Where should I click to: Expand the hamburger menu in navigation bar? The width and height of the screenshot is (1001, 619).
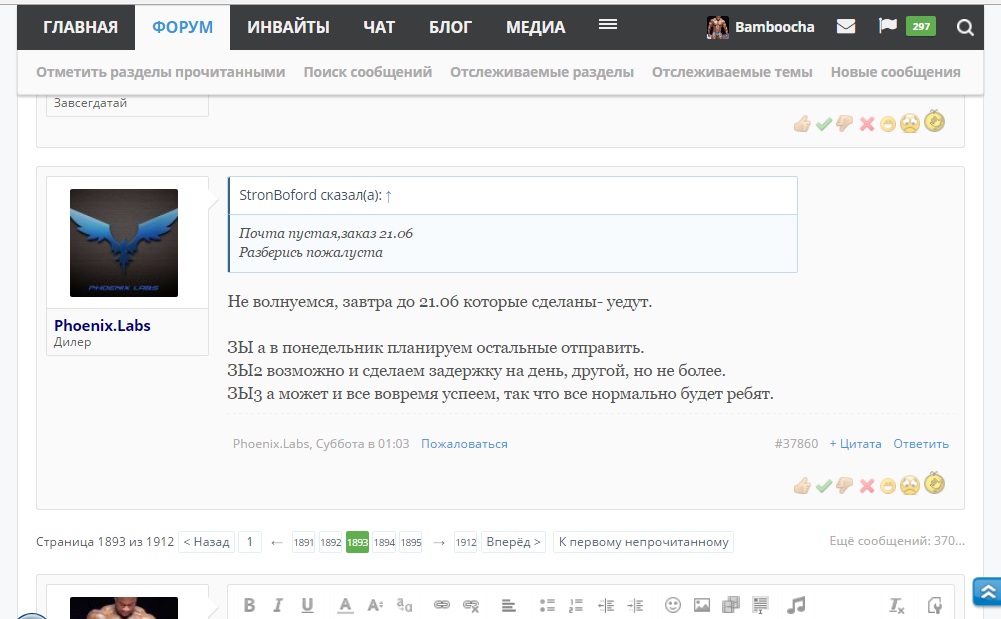[x=607, y=25]
